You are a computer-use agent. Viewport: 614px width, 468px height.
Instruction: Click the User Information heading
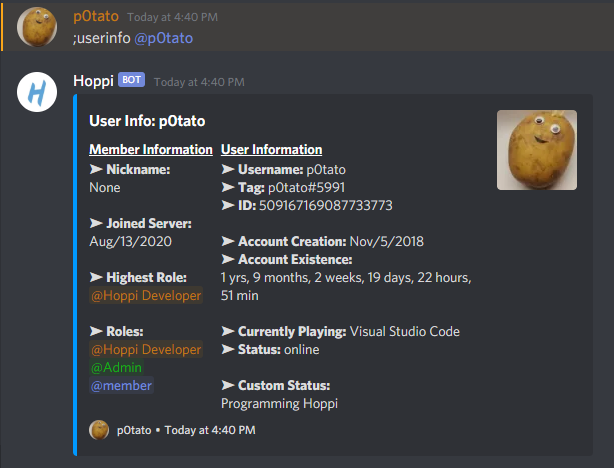(x=271, y=149)
